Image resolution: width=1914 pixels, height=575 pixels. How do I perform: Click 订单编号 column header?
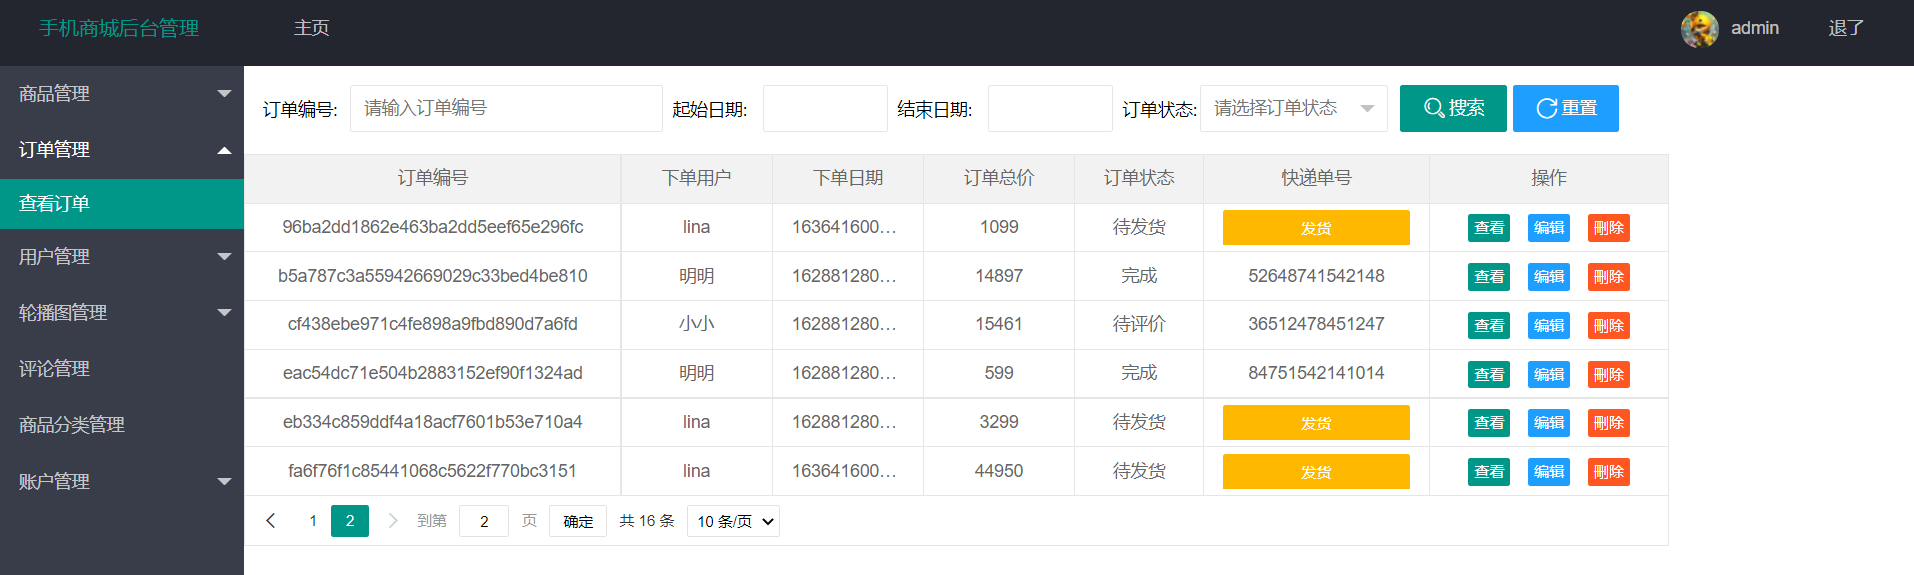(x=433, y=178)
